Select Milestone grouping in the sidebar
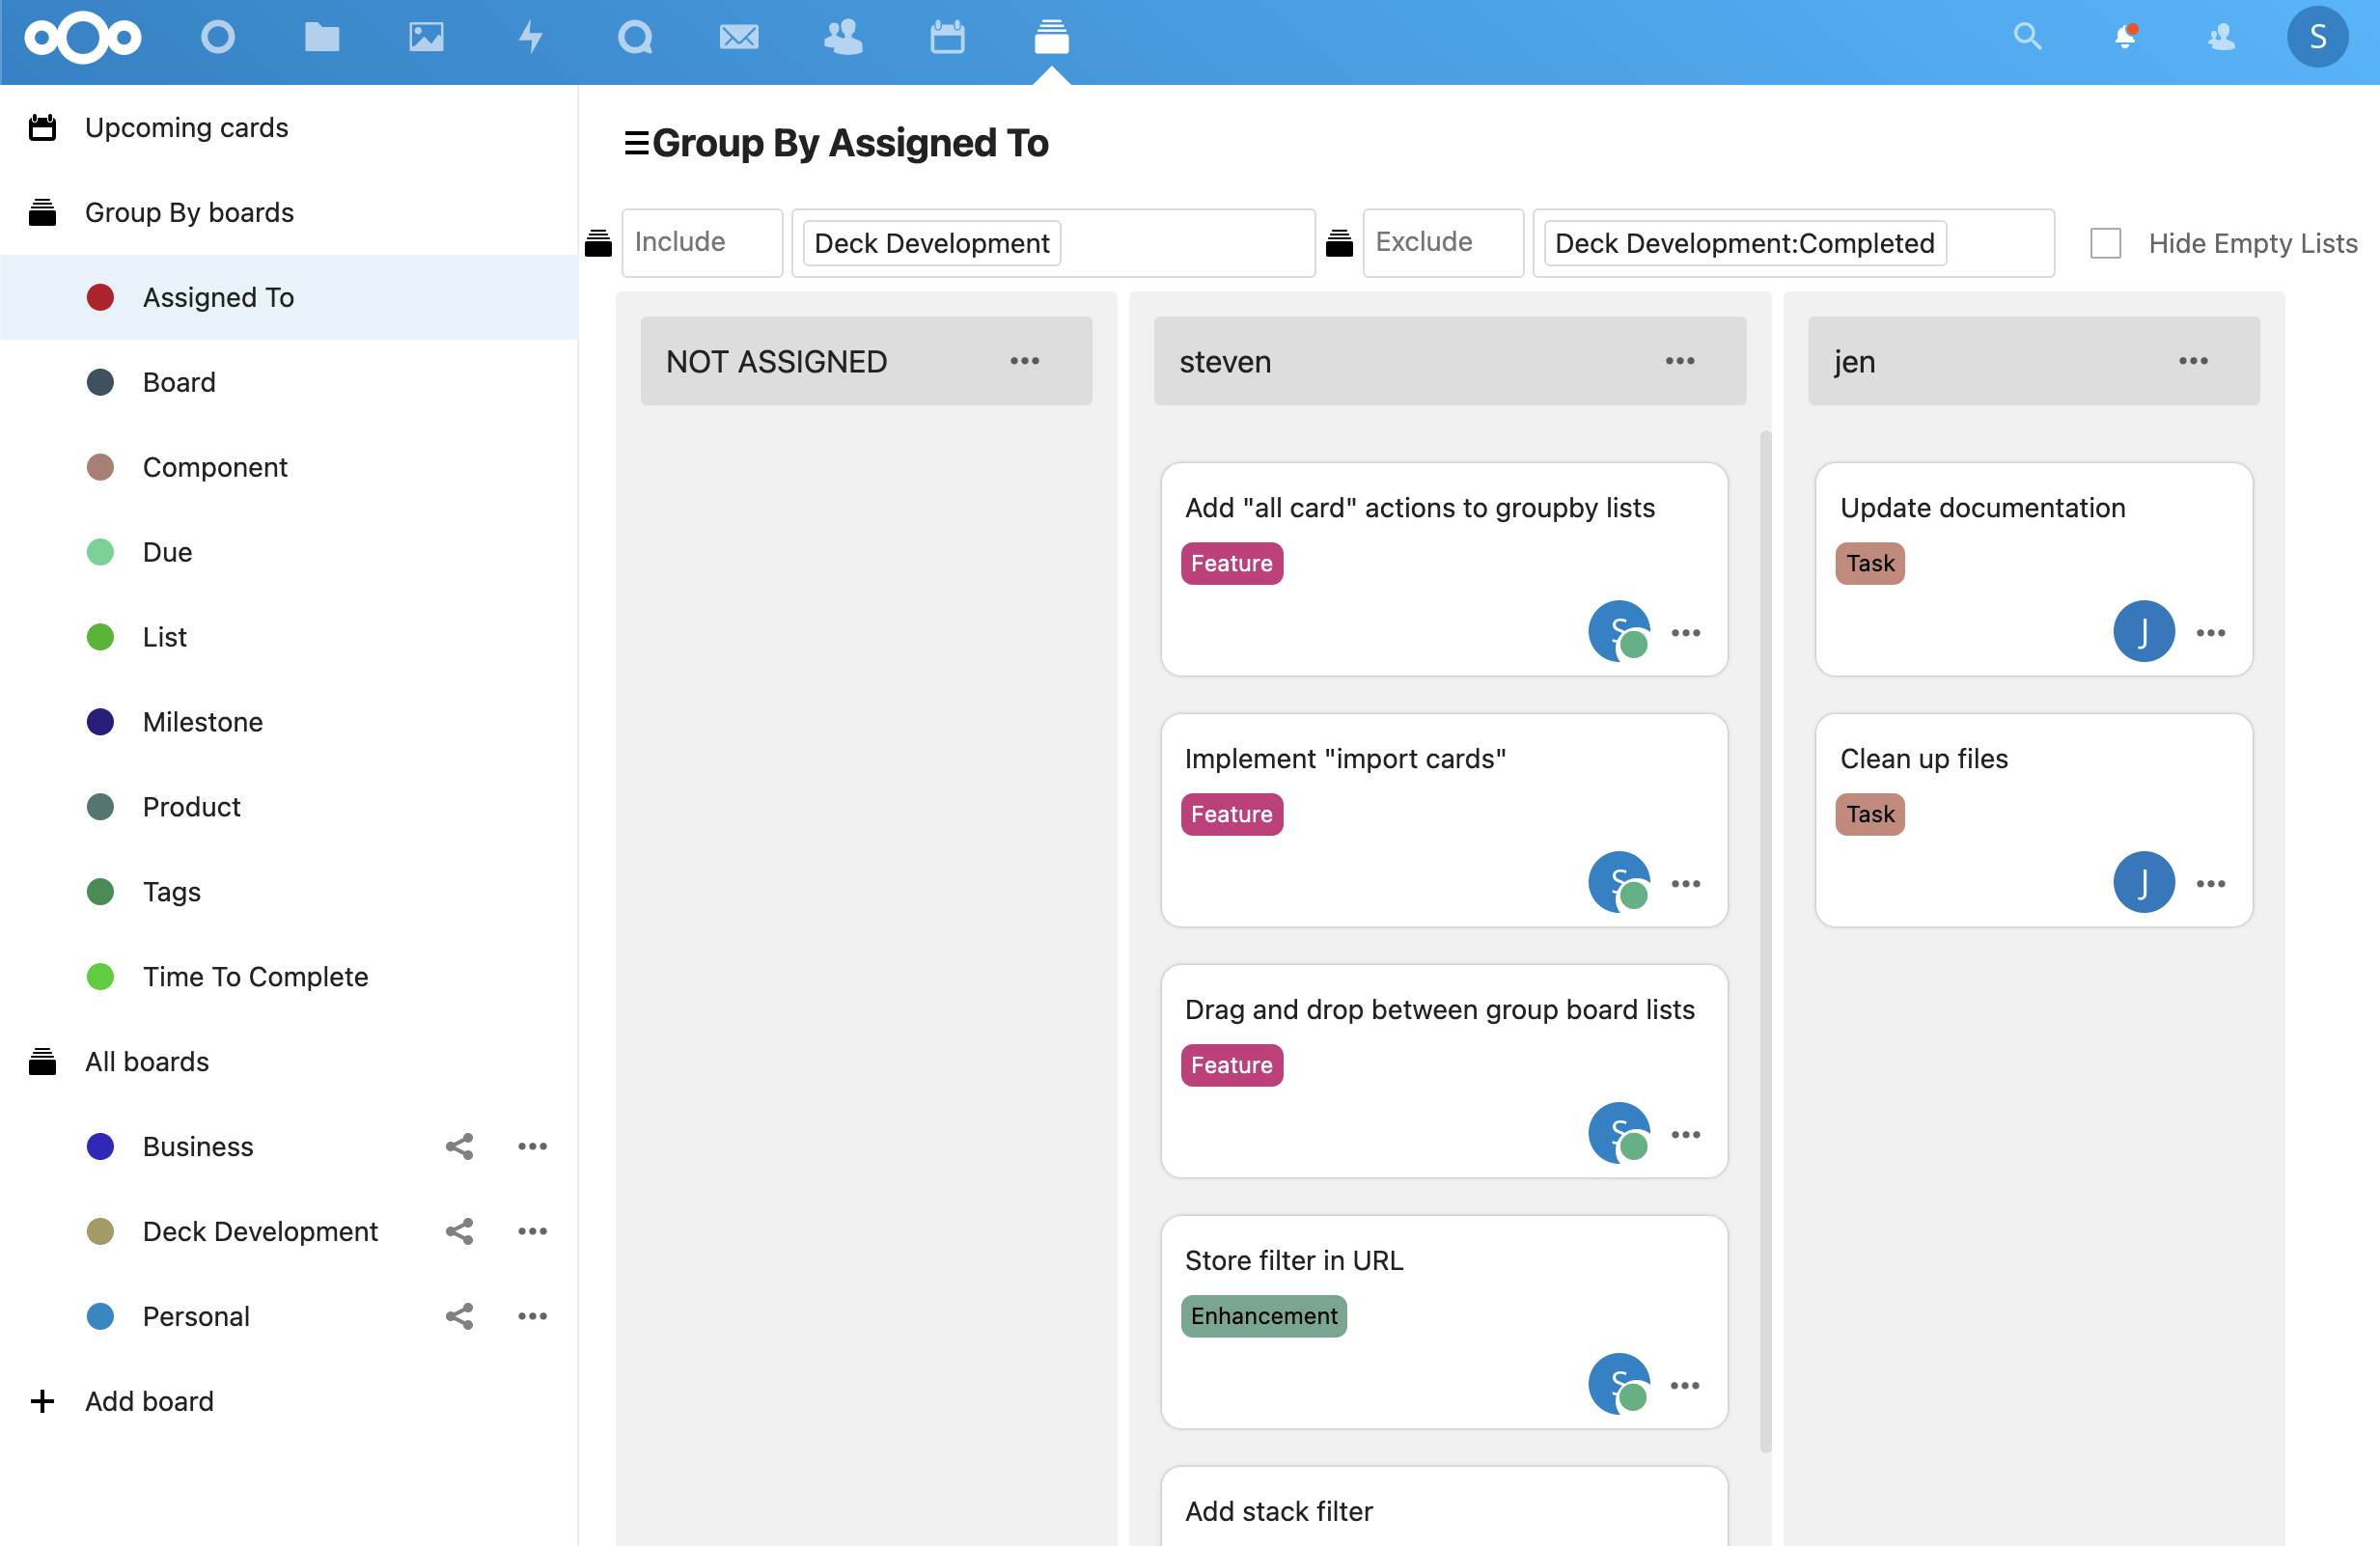The image size is (2380, 1546). click(x=203, y=721)
